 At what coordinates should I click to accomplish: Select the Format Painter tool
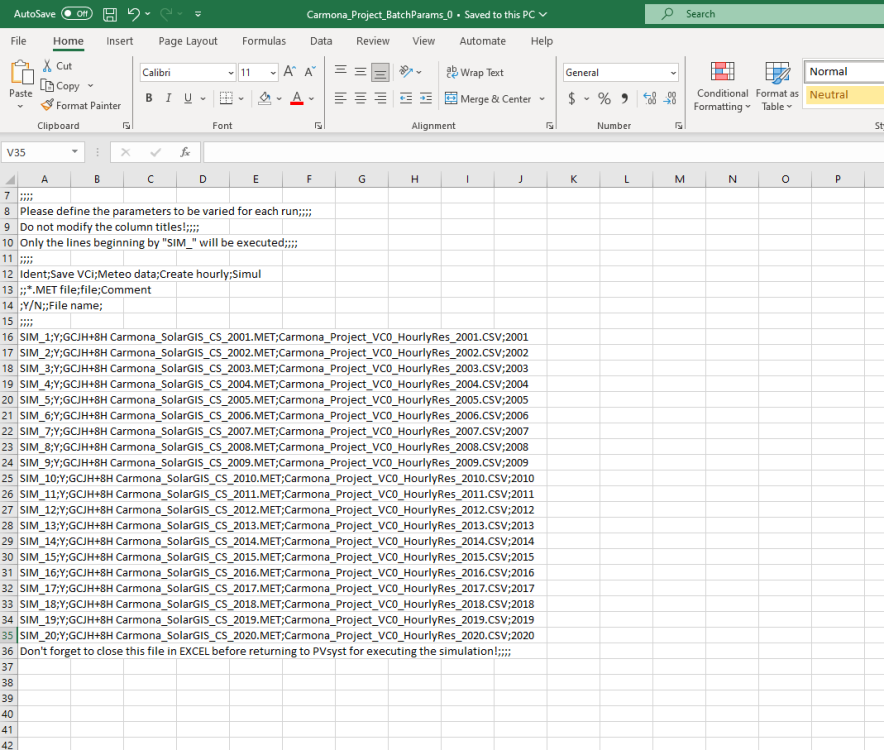click(x=81, y=105)
